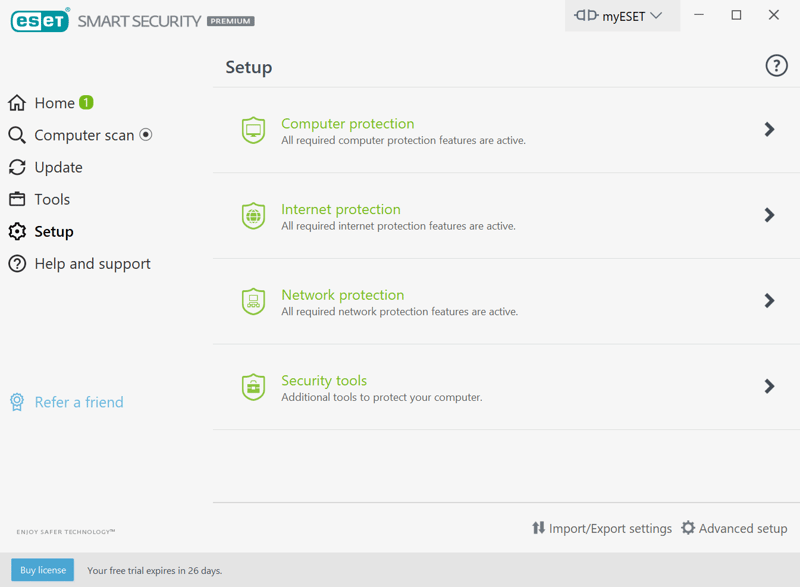The height and width of the screenshot is (587, 800).
Task: Minimize the ESET window
Action: coord(699,15)
